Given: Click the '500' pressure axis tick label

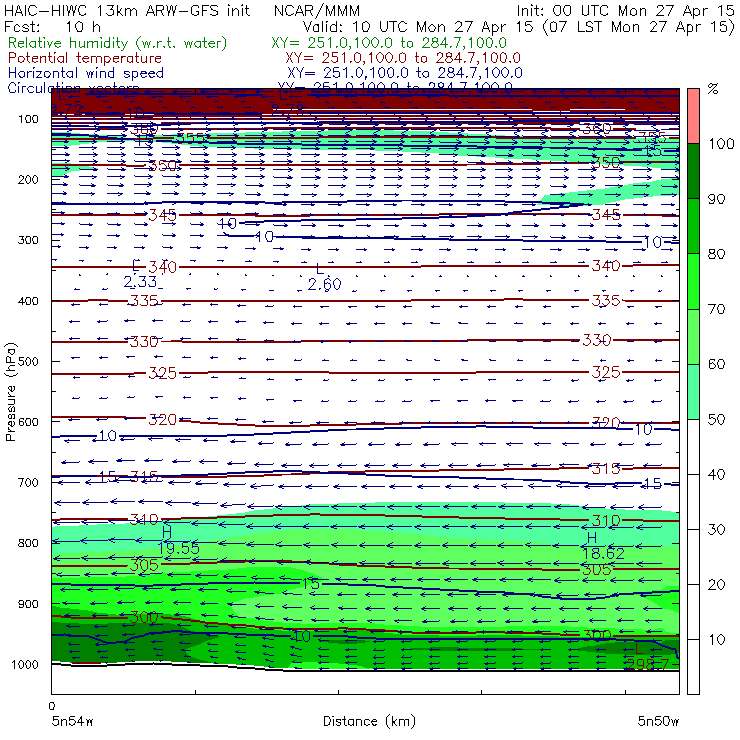Looking at the screenshot, I should coord(28,362).
